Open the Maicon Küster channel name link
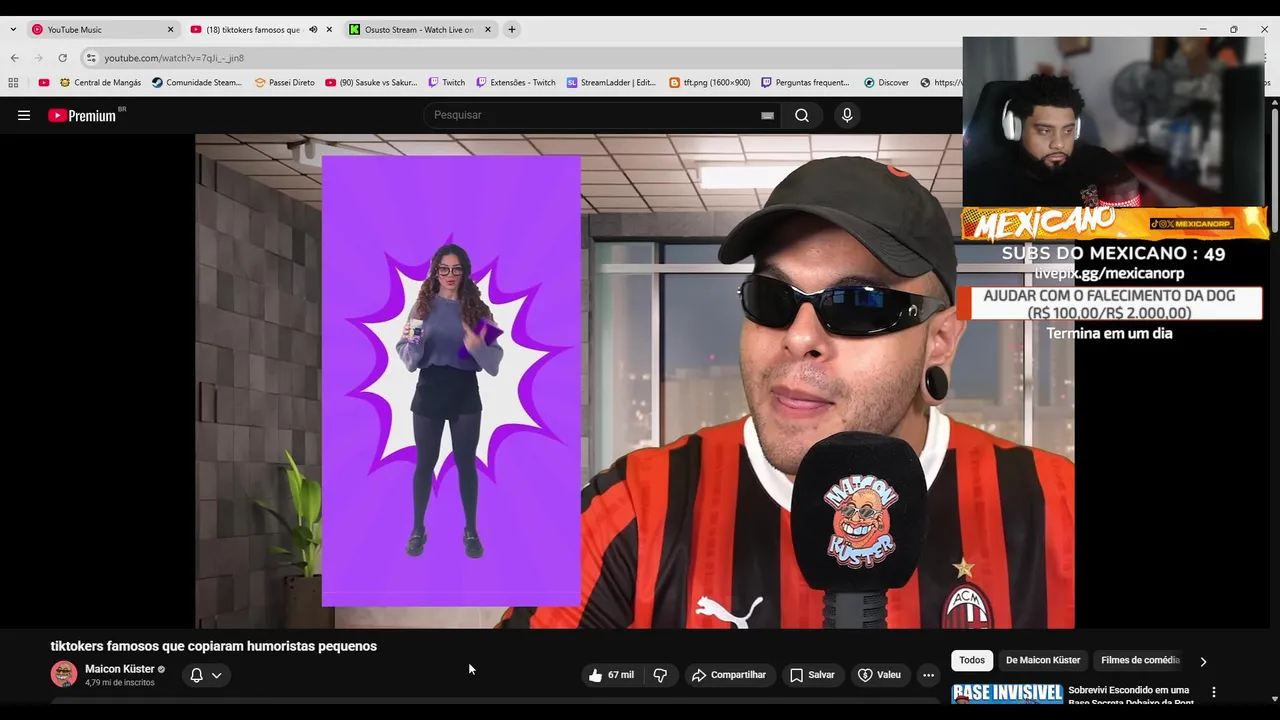This screenshot has width=1280, height=720. point(120,669)
